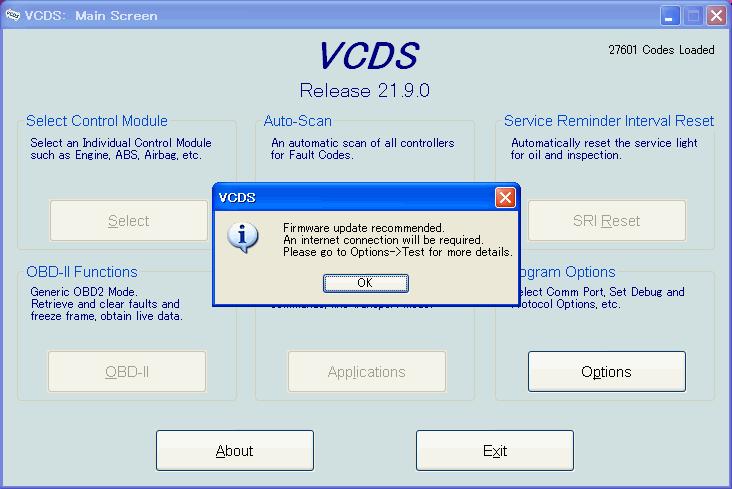Click the 'Select Control Module' group title
The height and width of the screenshot is (489, 732).
point(97,121)
